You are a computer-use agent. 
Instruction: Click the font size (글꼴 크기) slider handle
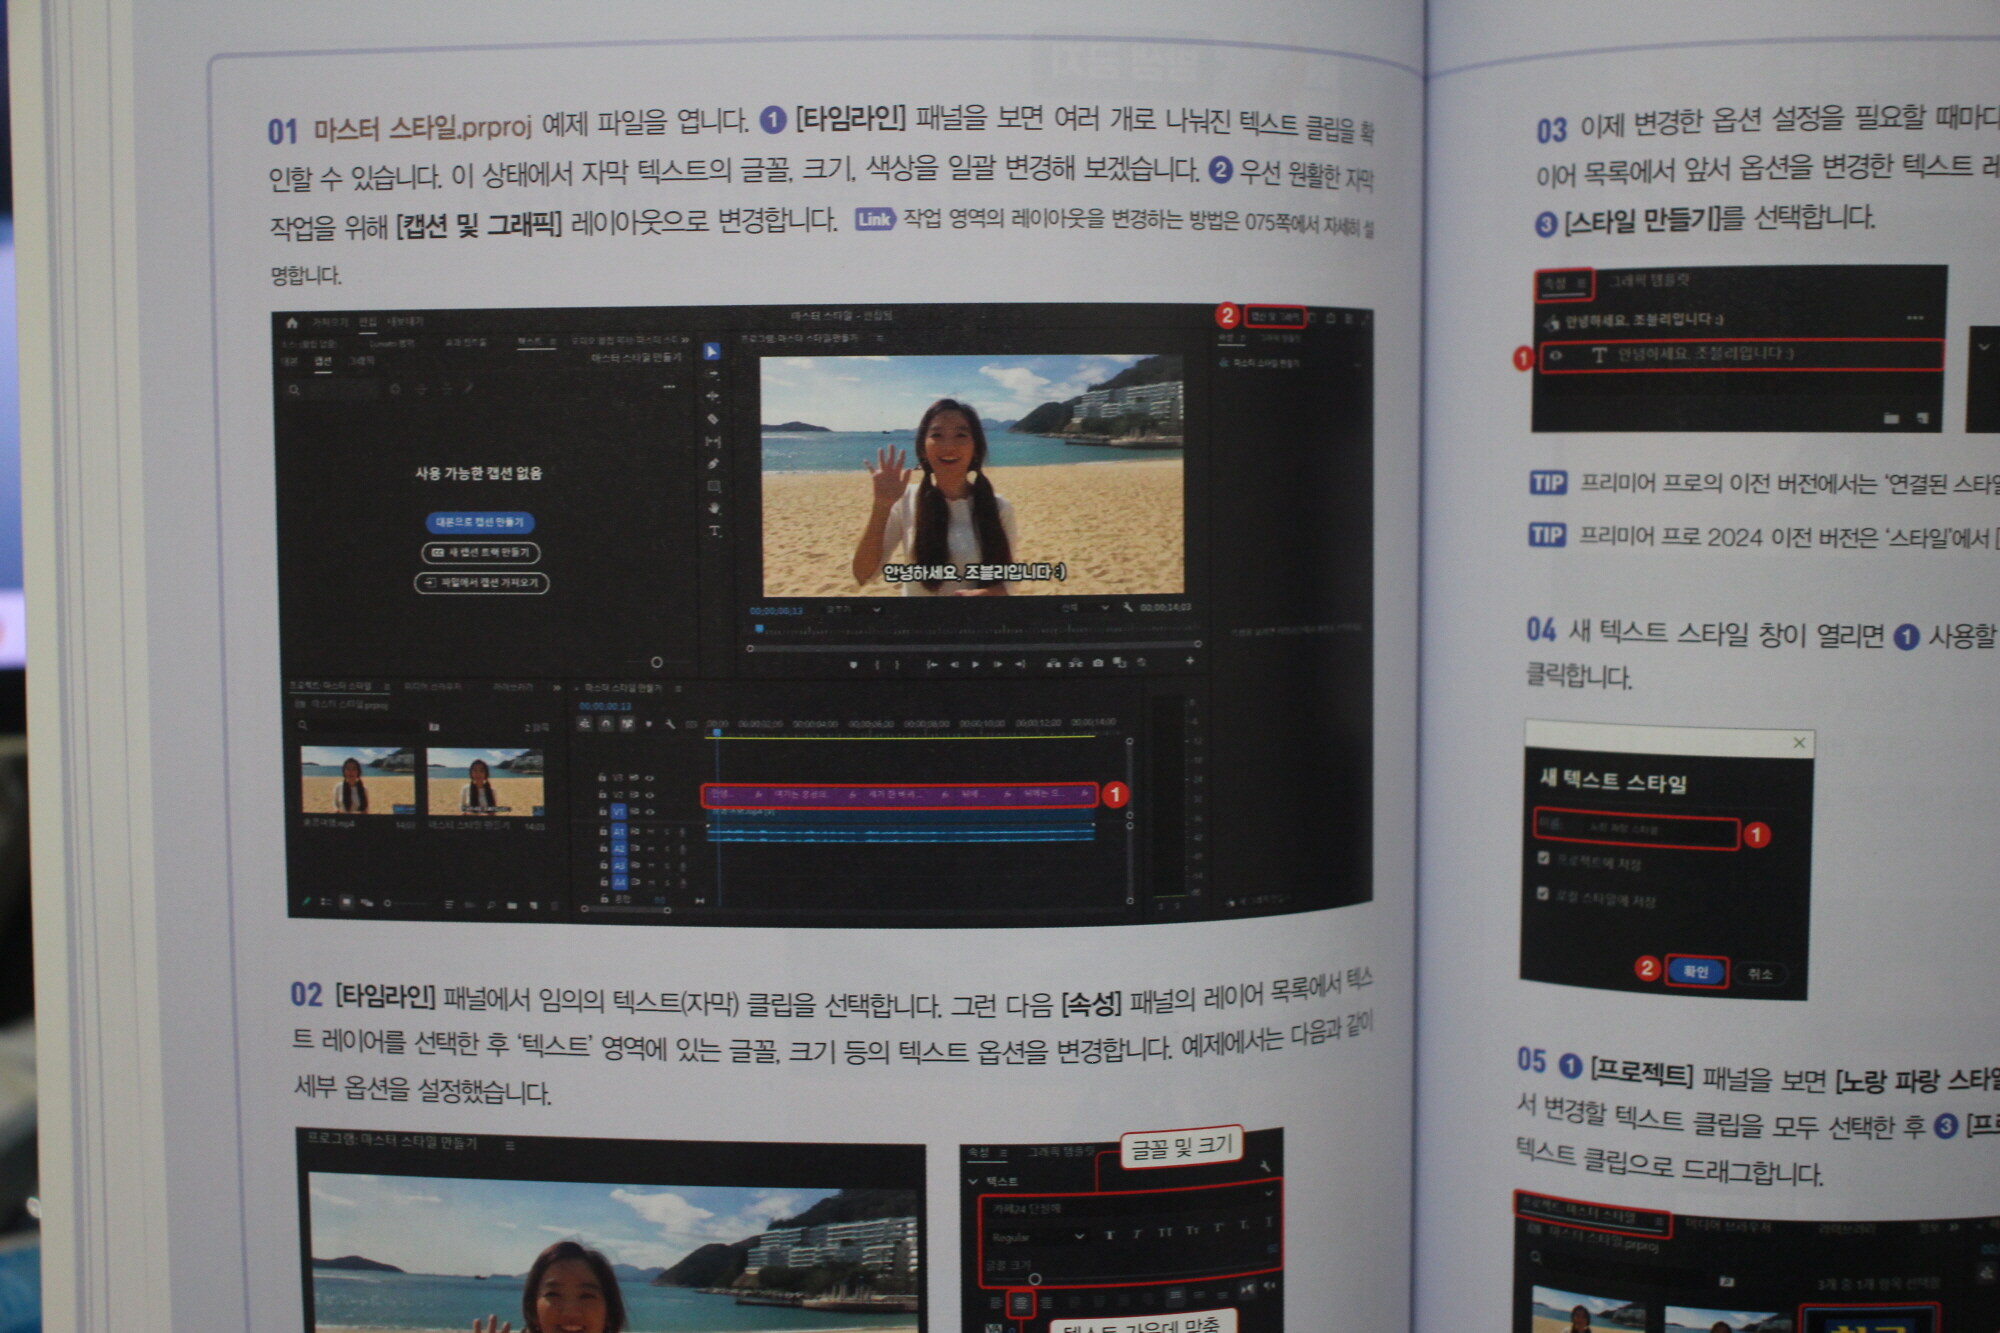click(x=1035, y=1278)
